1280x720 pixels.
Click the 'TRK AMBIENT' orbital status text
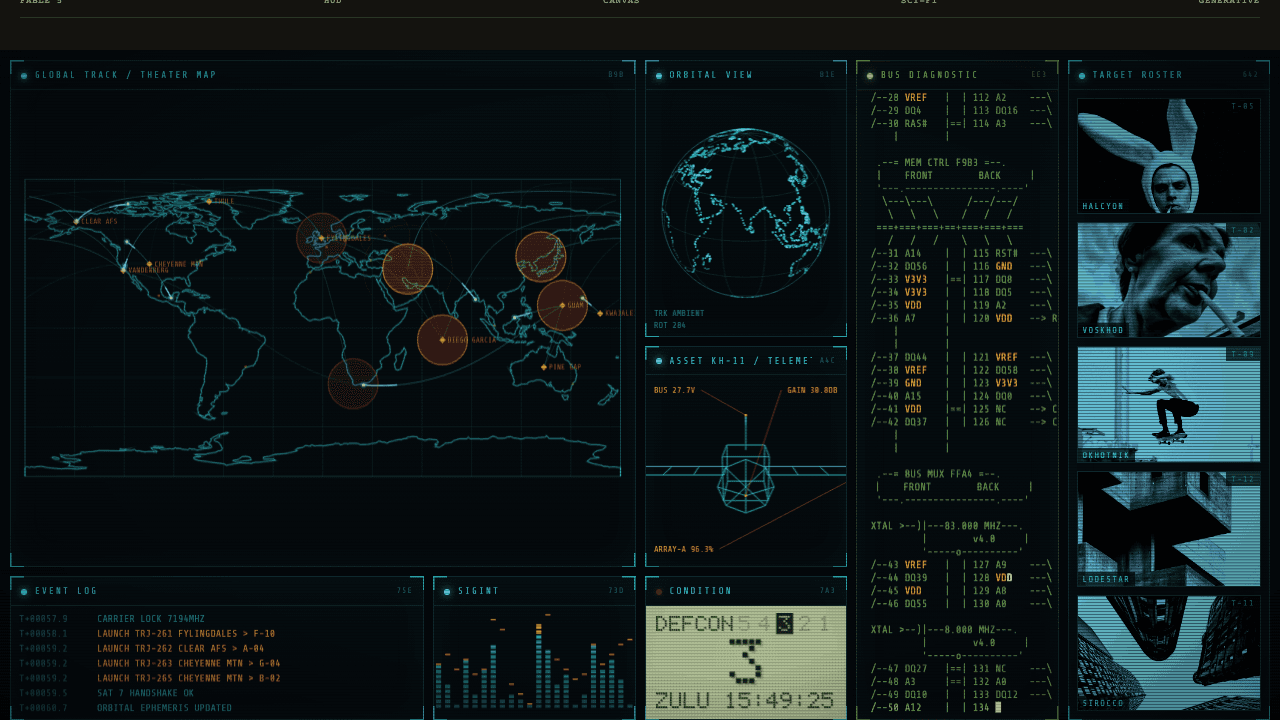click(x=679, y=313)
